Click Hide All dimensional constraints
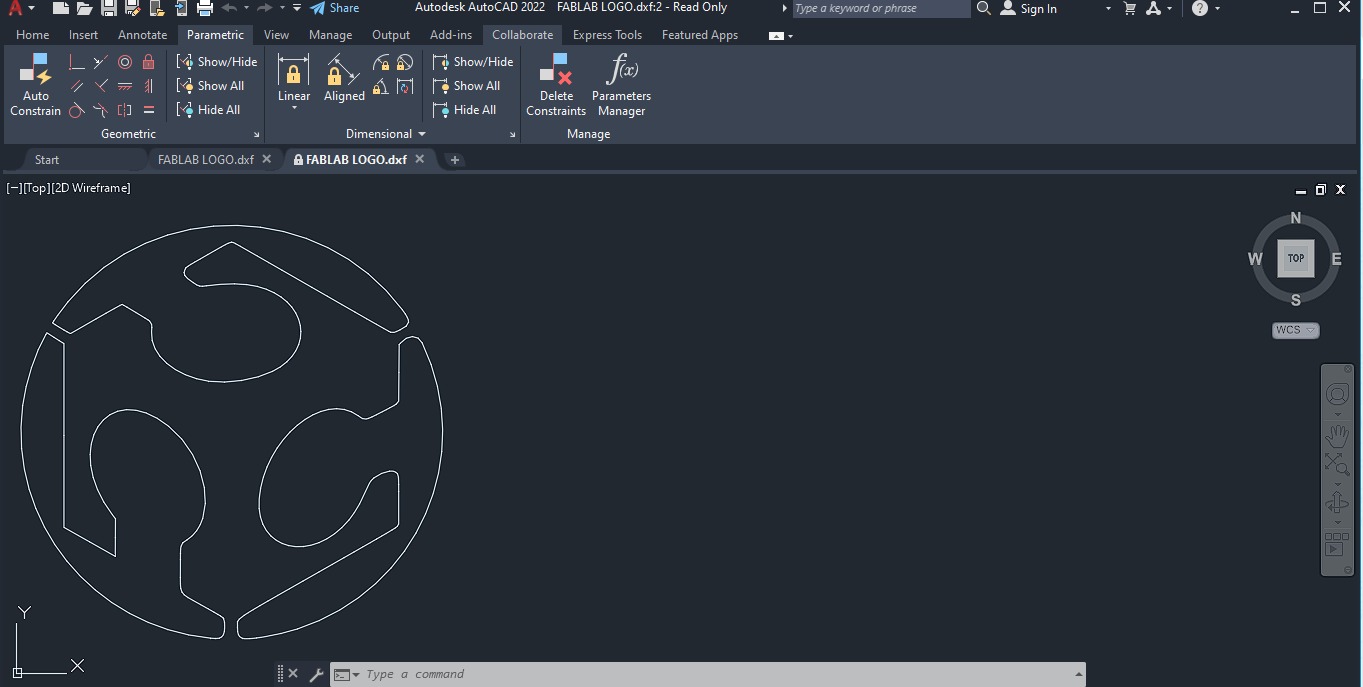Viewport: 1363px width, 687px height. point(465,110)
